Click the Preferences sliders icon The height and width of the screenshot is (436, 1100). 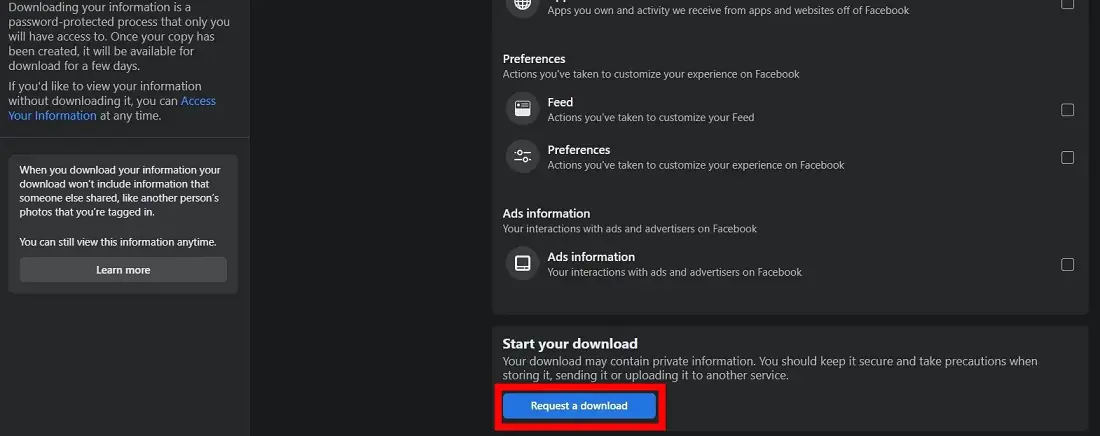pos(522,157)
